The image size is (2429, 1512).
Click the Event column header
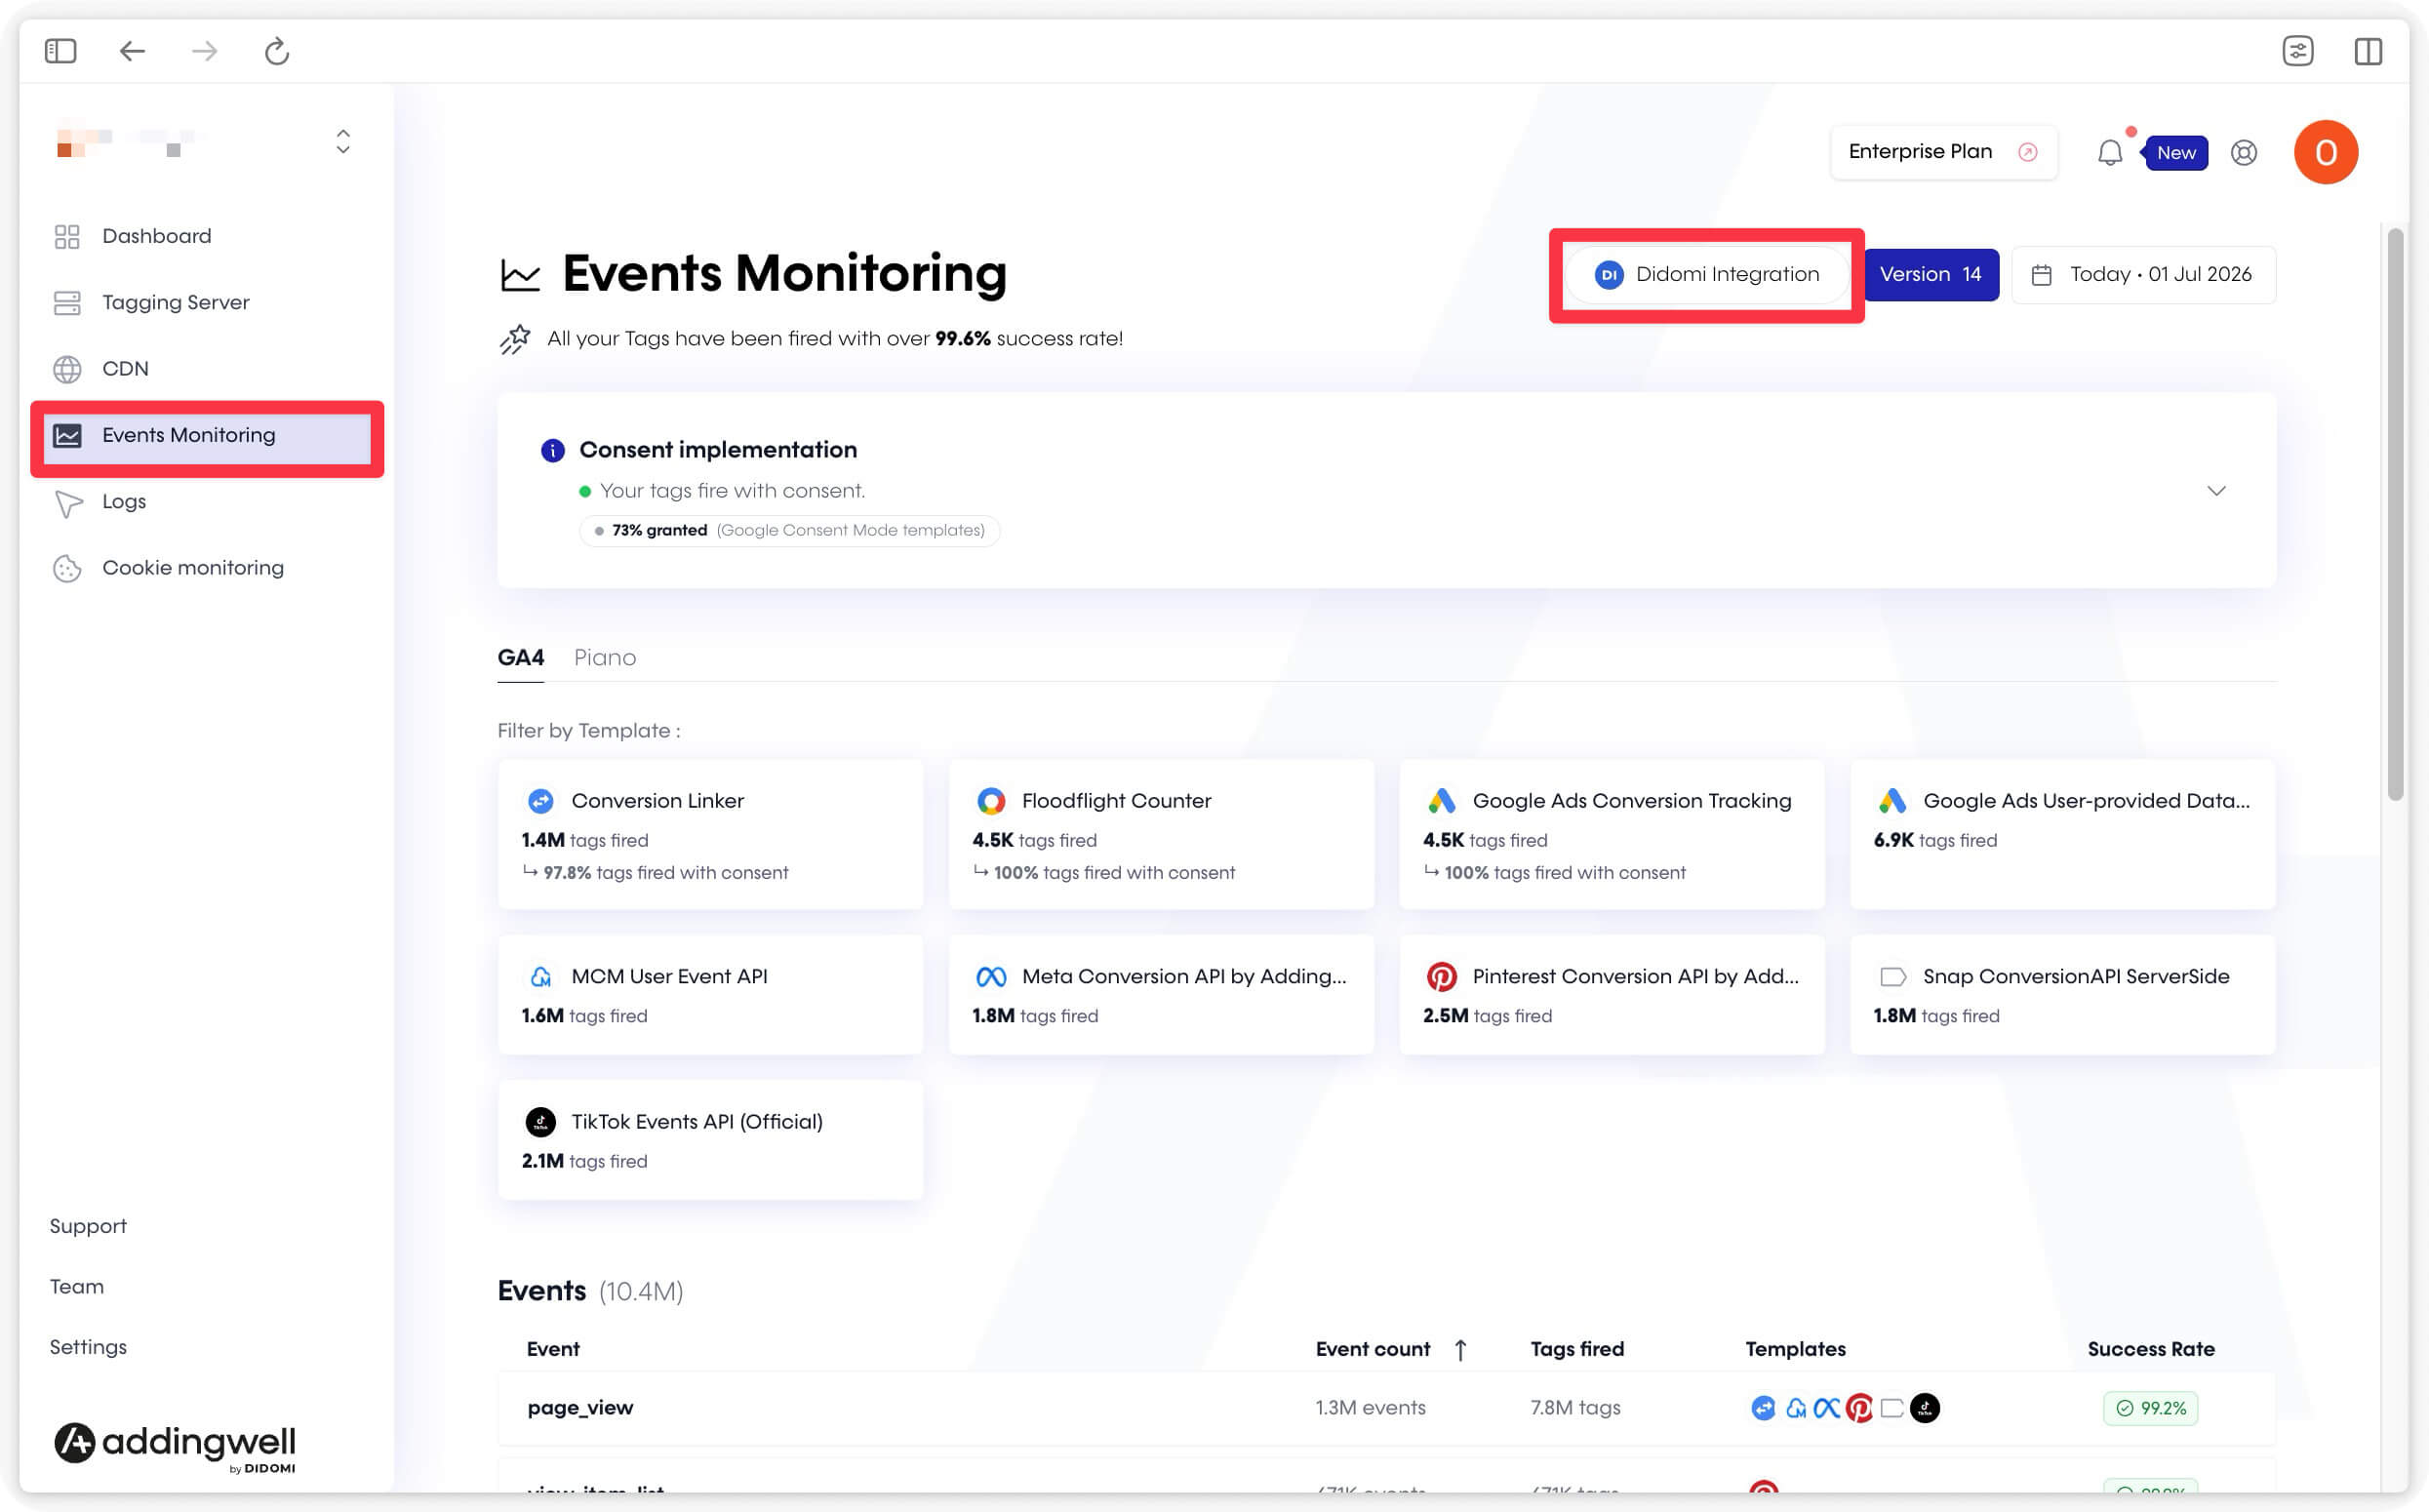pyautogui.click(x=553, y=1349)
